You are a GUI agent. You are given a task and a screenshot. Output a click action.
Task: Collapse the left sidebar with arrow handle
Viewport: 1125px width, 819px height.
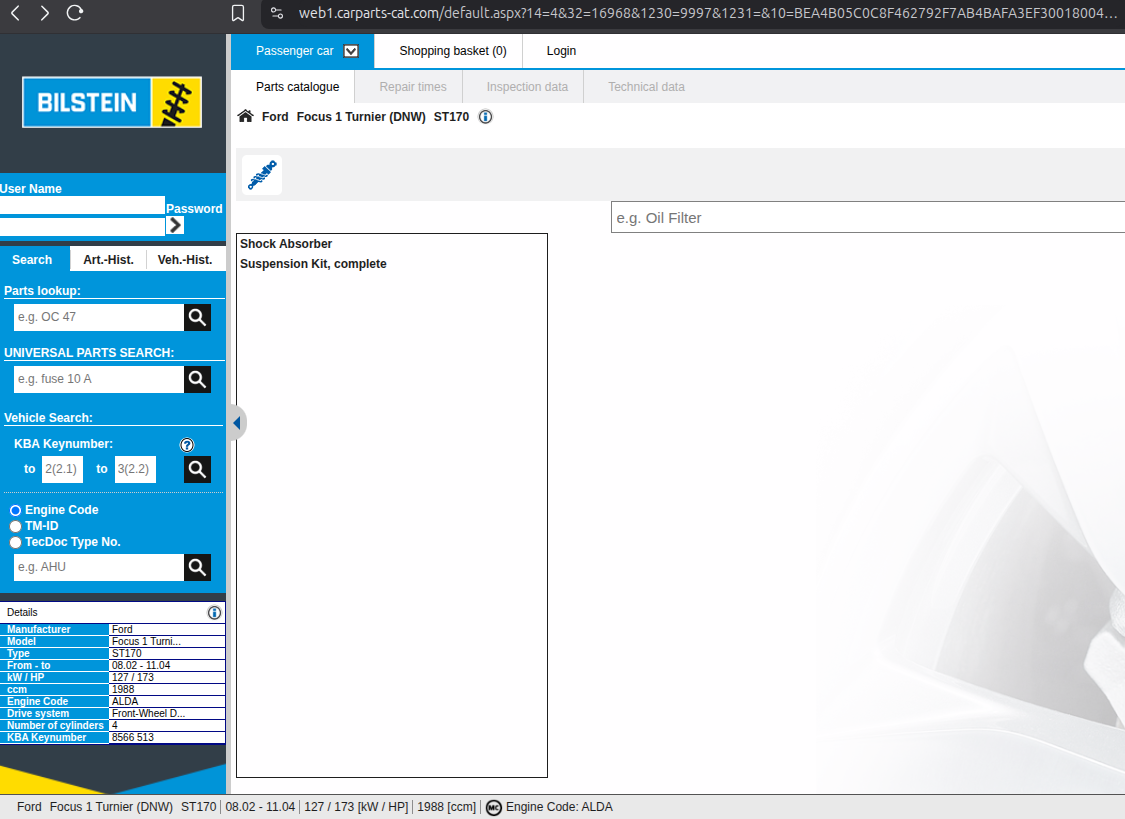pyautogui.click(x=237, y=423)
